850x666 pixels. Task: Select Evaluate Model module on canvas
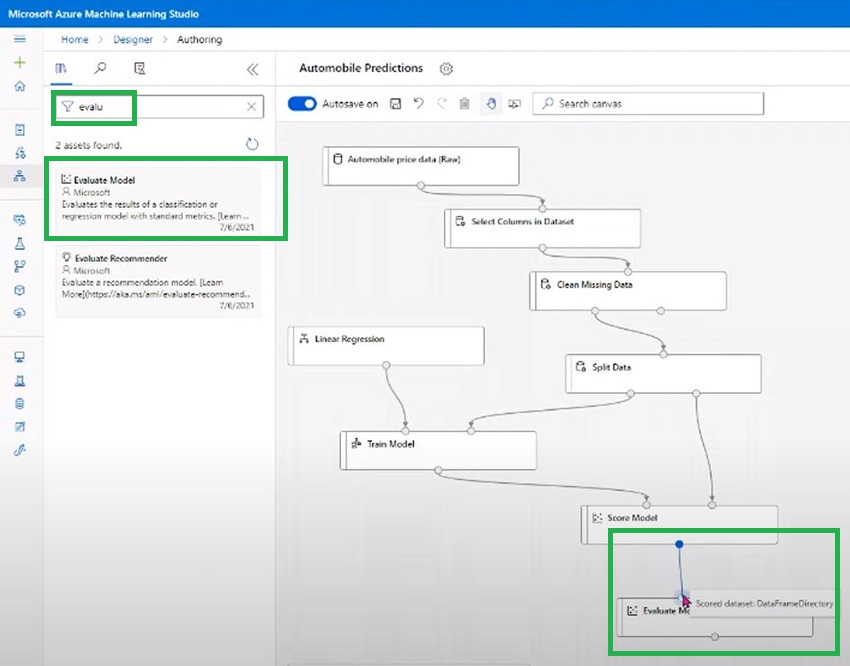click(x=715, y=617)
